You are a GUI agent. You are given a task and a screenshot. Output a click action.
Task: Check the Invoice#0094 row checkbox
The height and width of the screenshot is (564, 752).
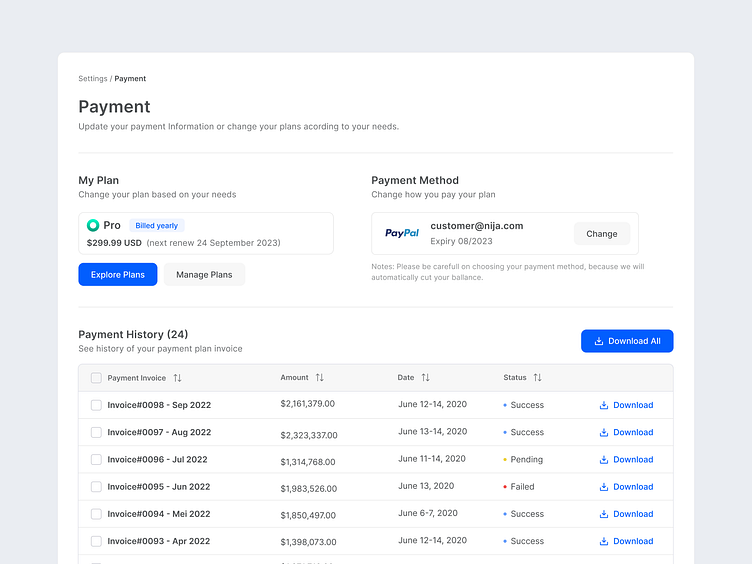[x=96, y=514]
